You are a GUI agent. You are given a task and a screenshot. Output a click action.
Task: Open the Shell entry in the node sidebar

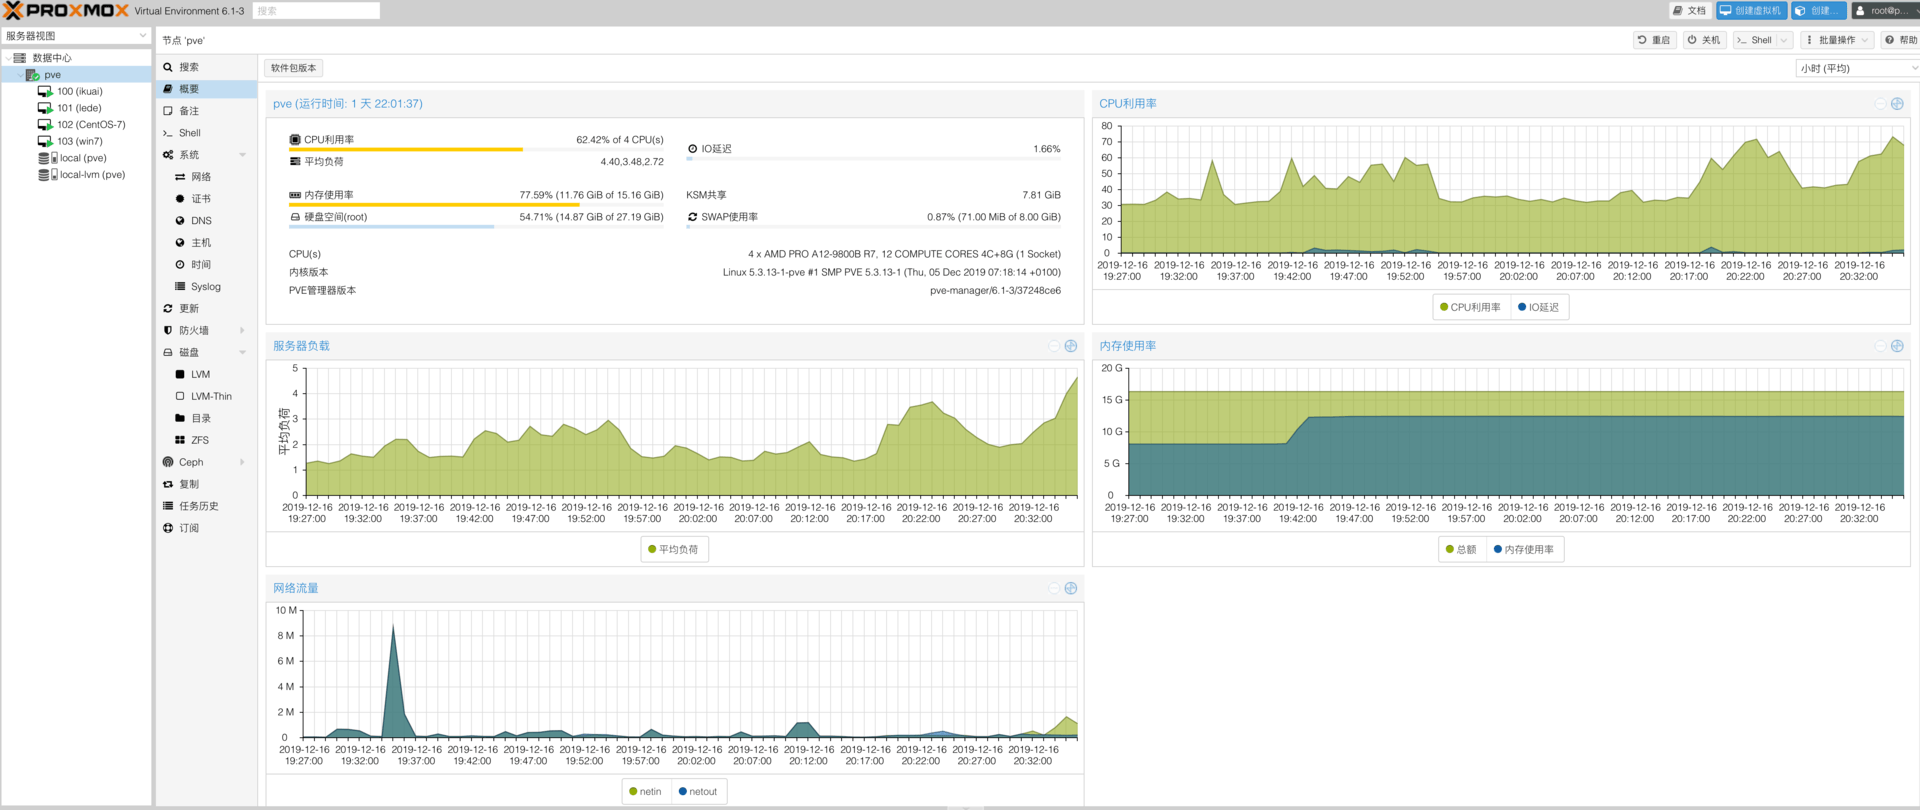[x=206, y=133]
